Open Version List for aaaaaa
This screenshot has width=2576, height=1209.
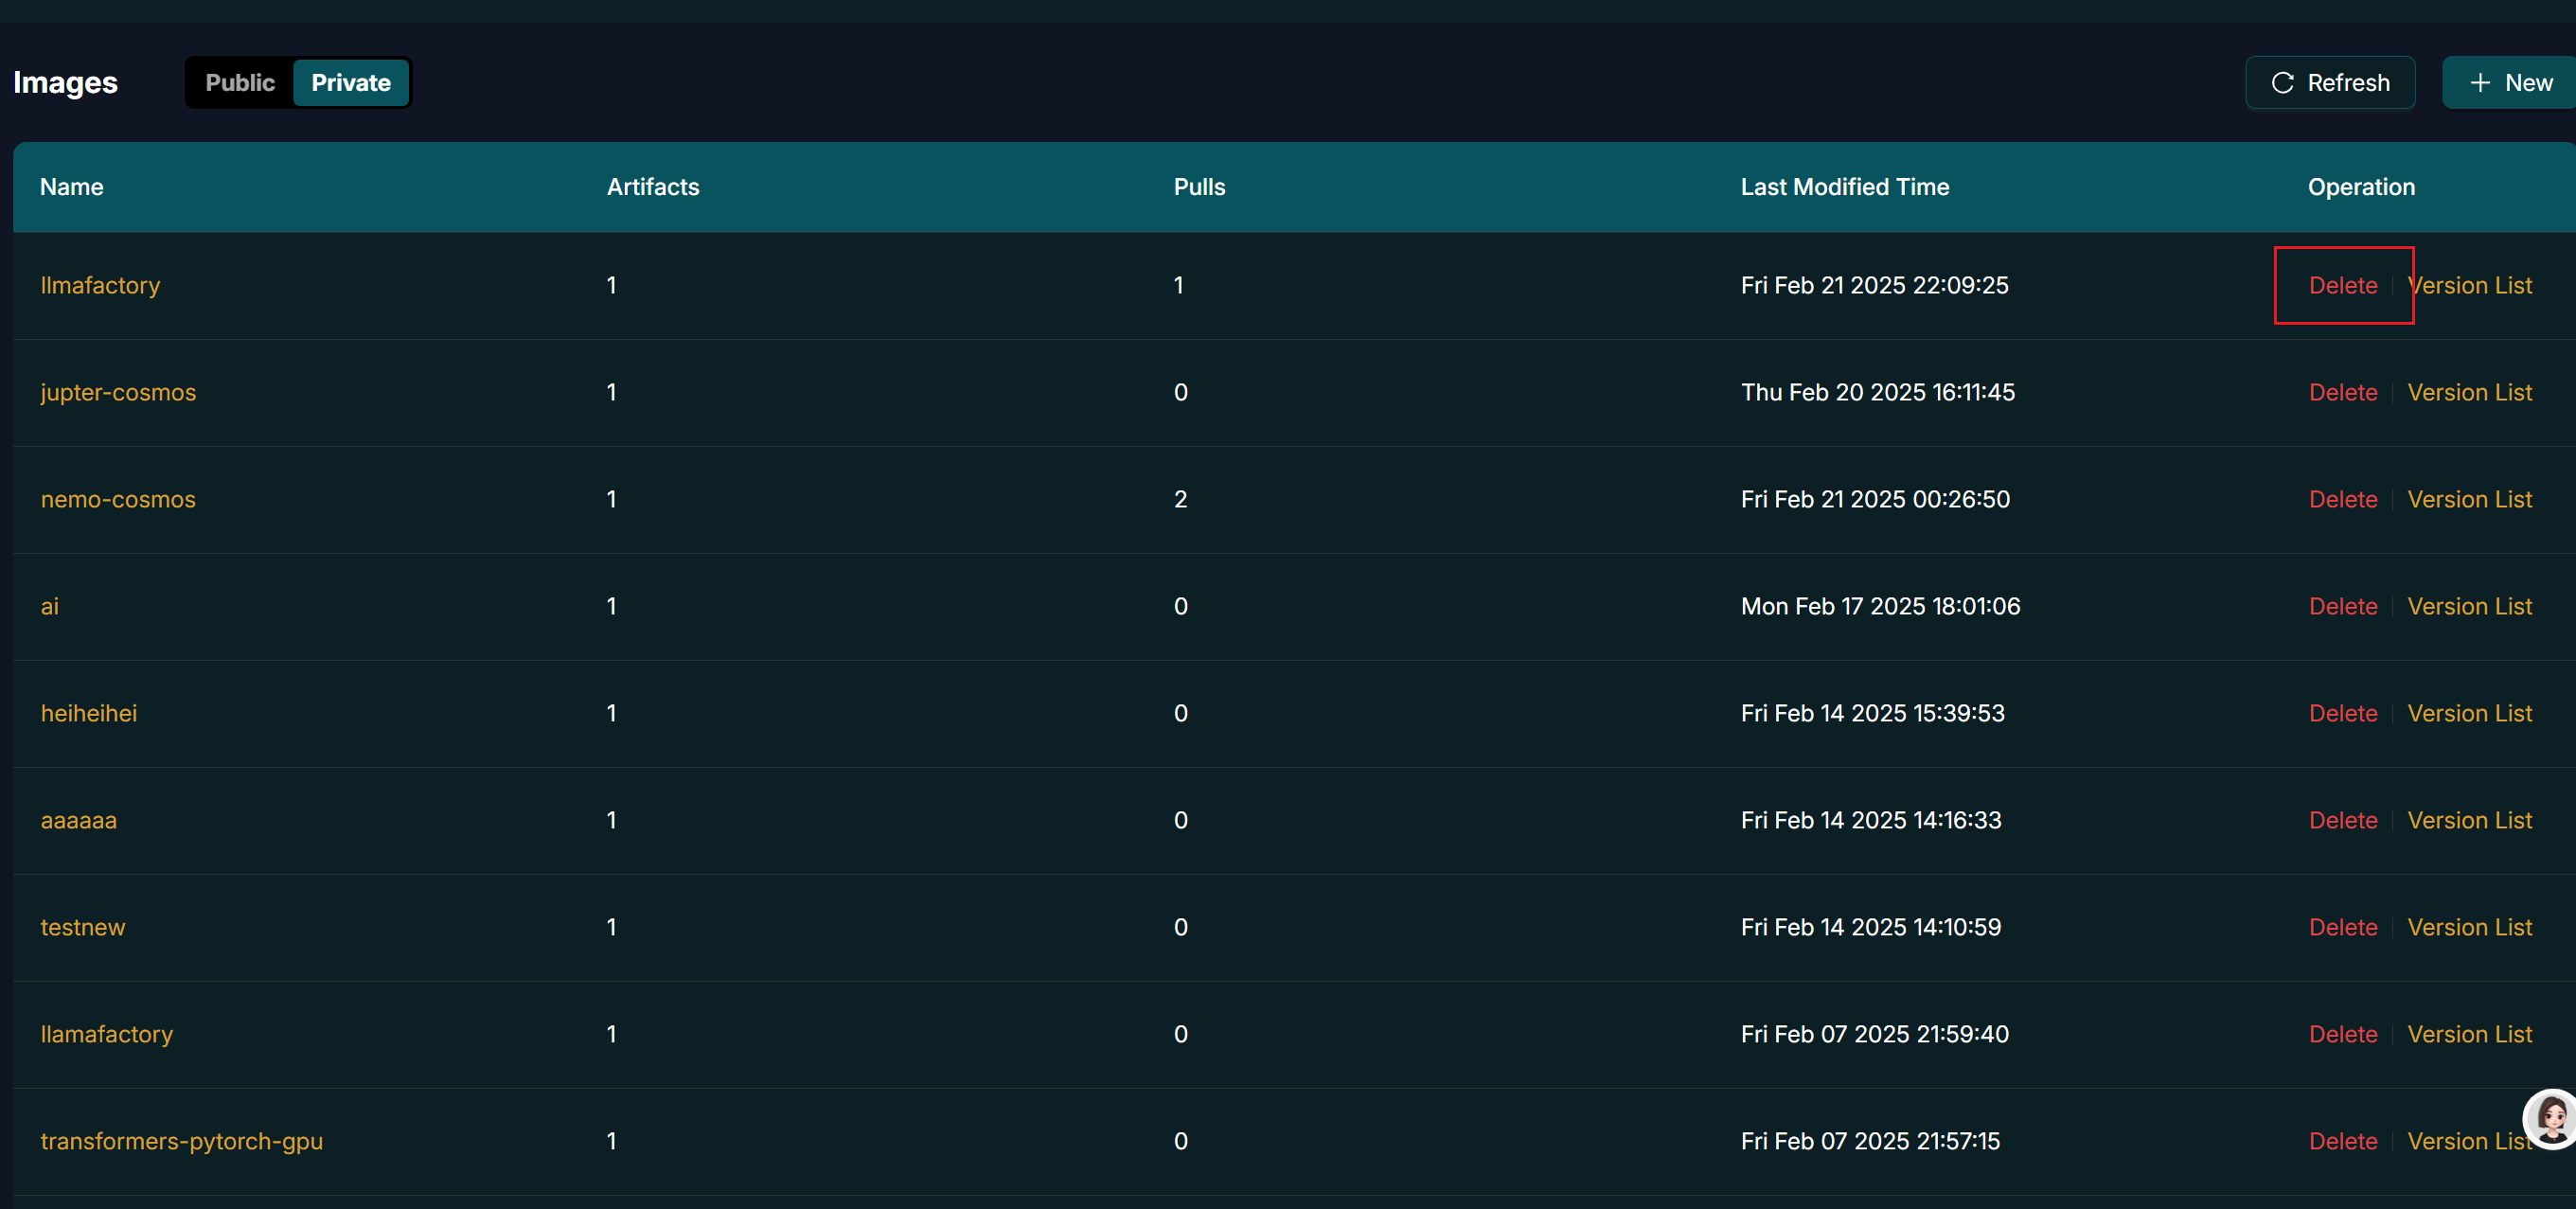point(2469,821)
